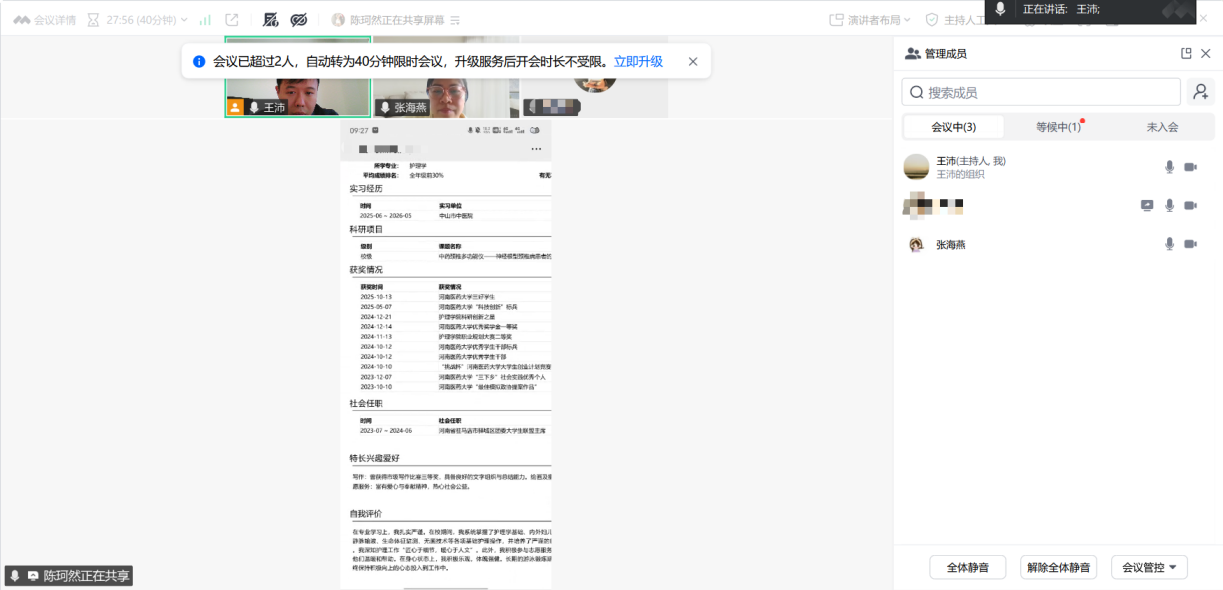This screenshot has width=1223, height=590.
Task: Click 张海燕's camera icon in member list
Action: pyautogui.click(x=1190, y=244)
